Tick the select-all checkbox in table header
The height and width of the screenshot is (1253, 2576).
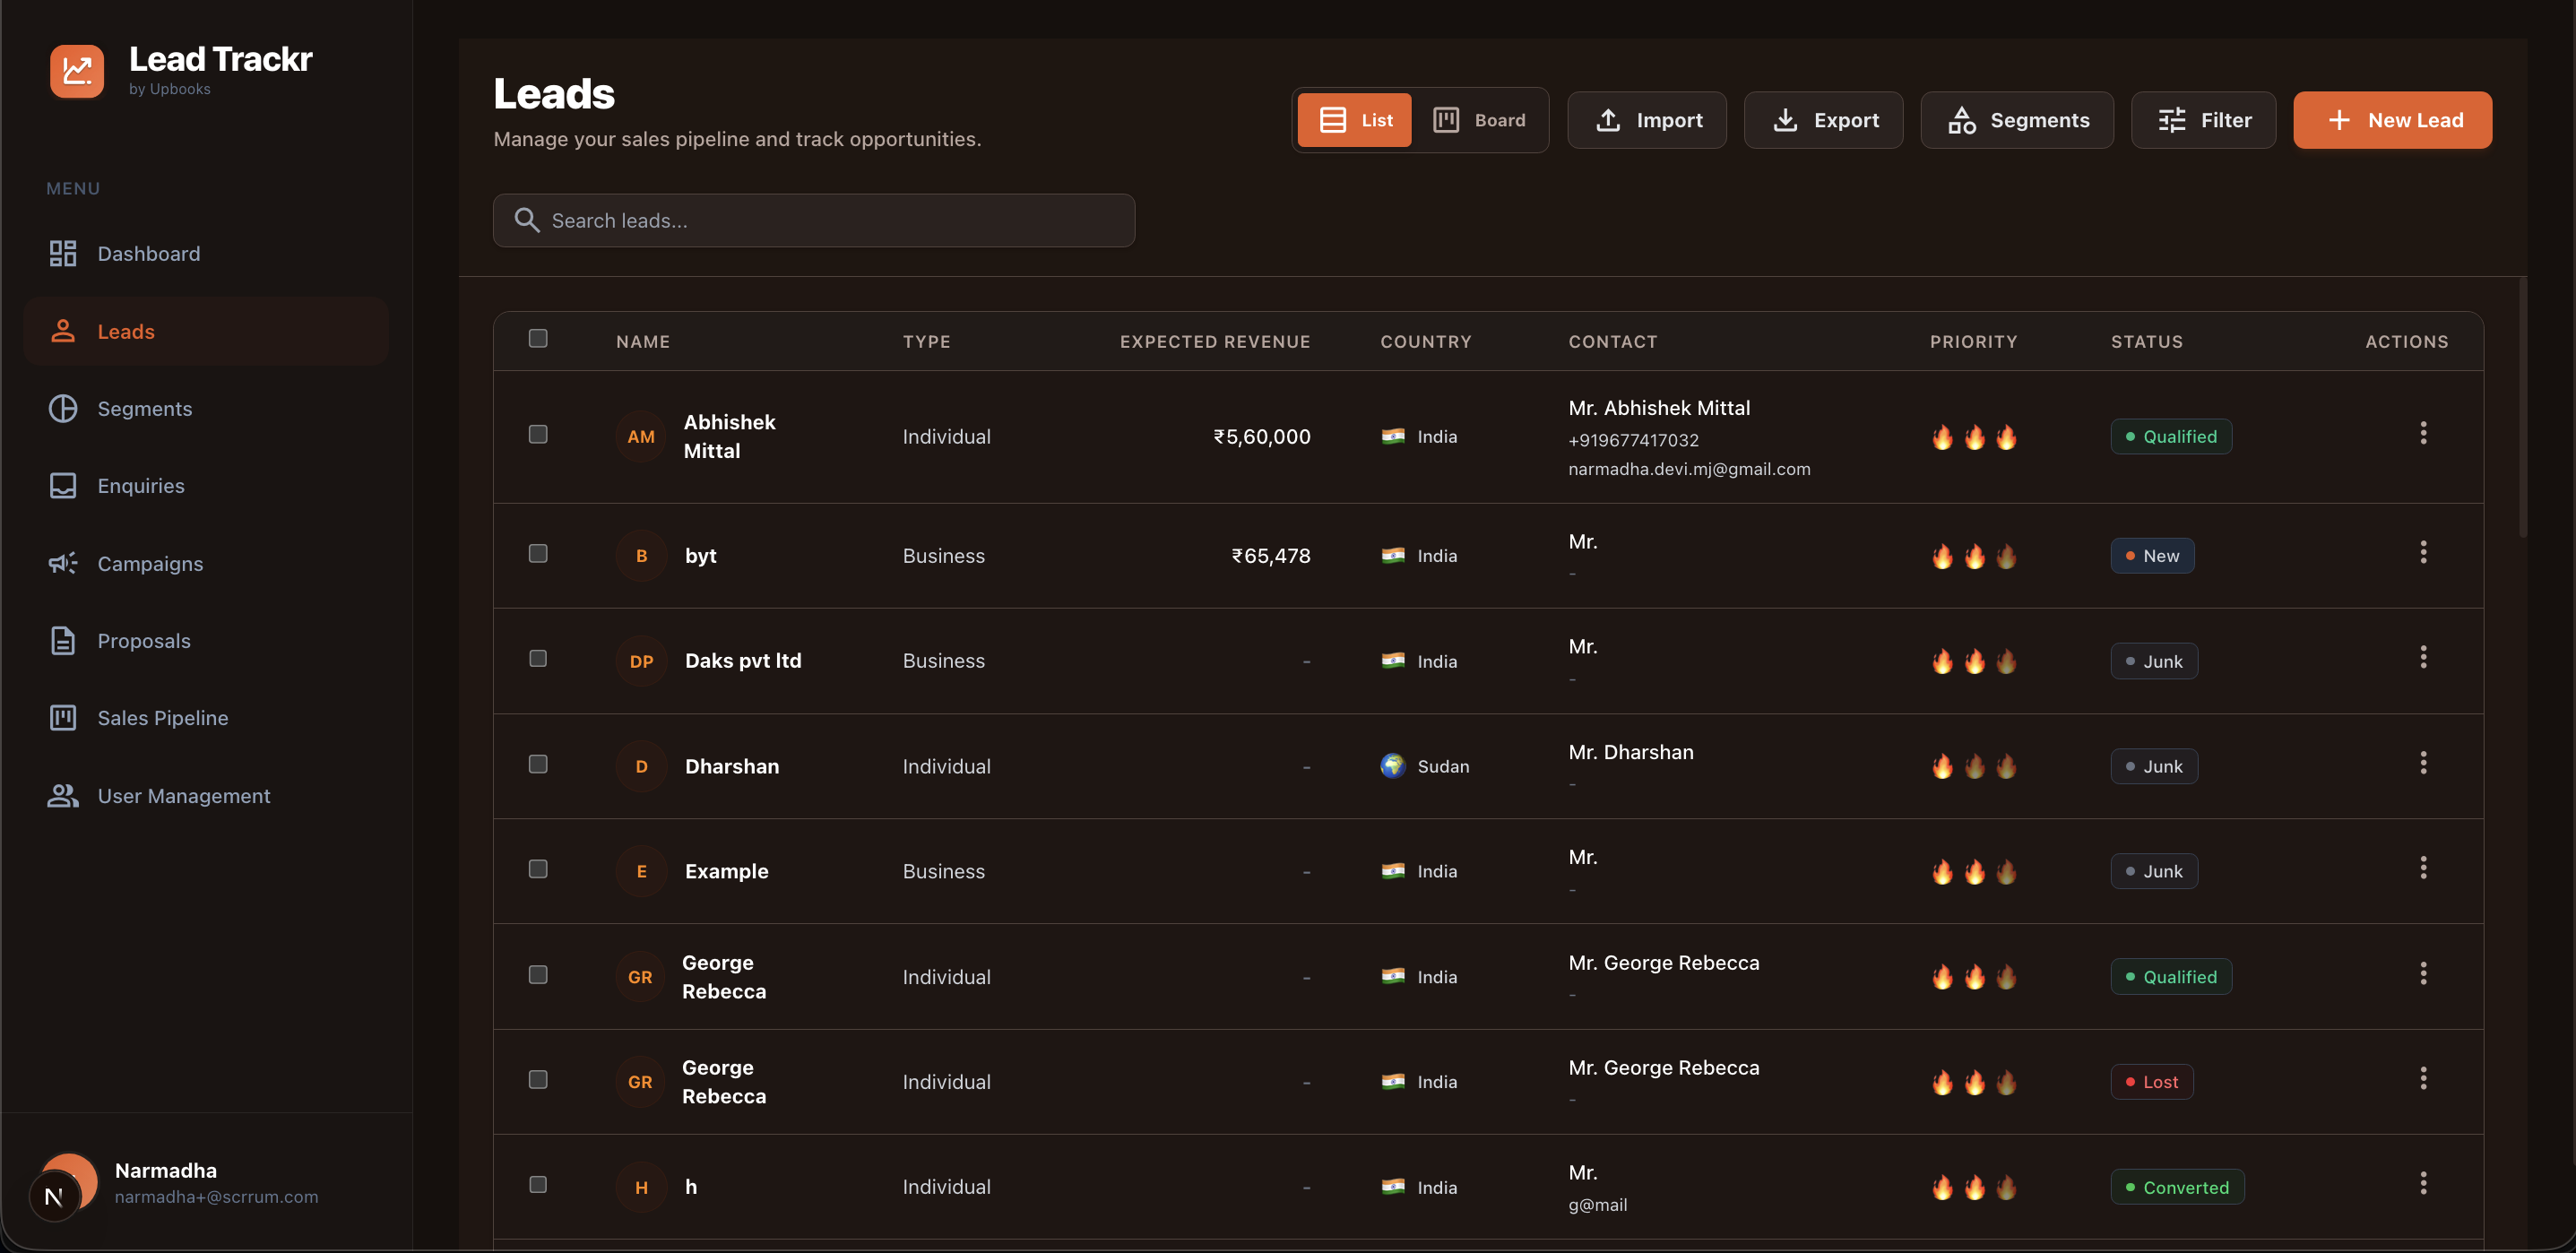[x=538, y=339]
